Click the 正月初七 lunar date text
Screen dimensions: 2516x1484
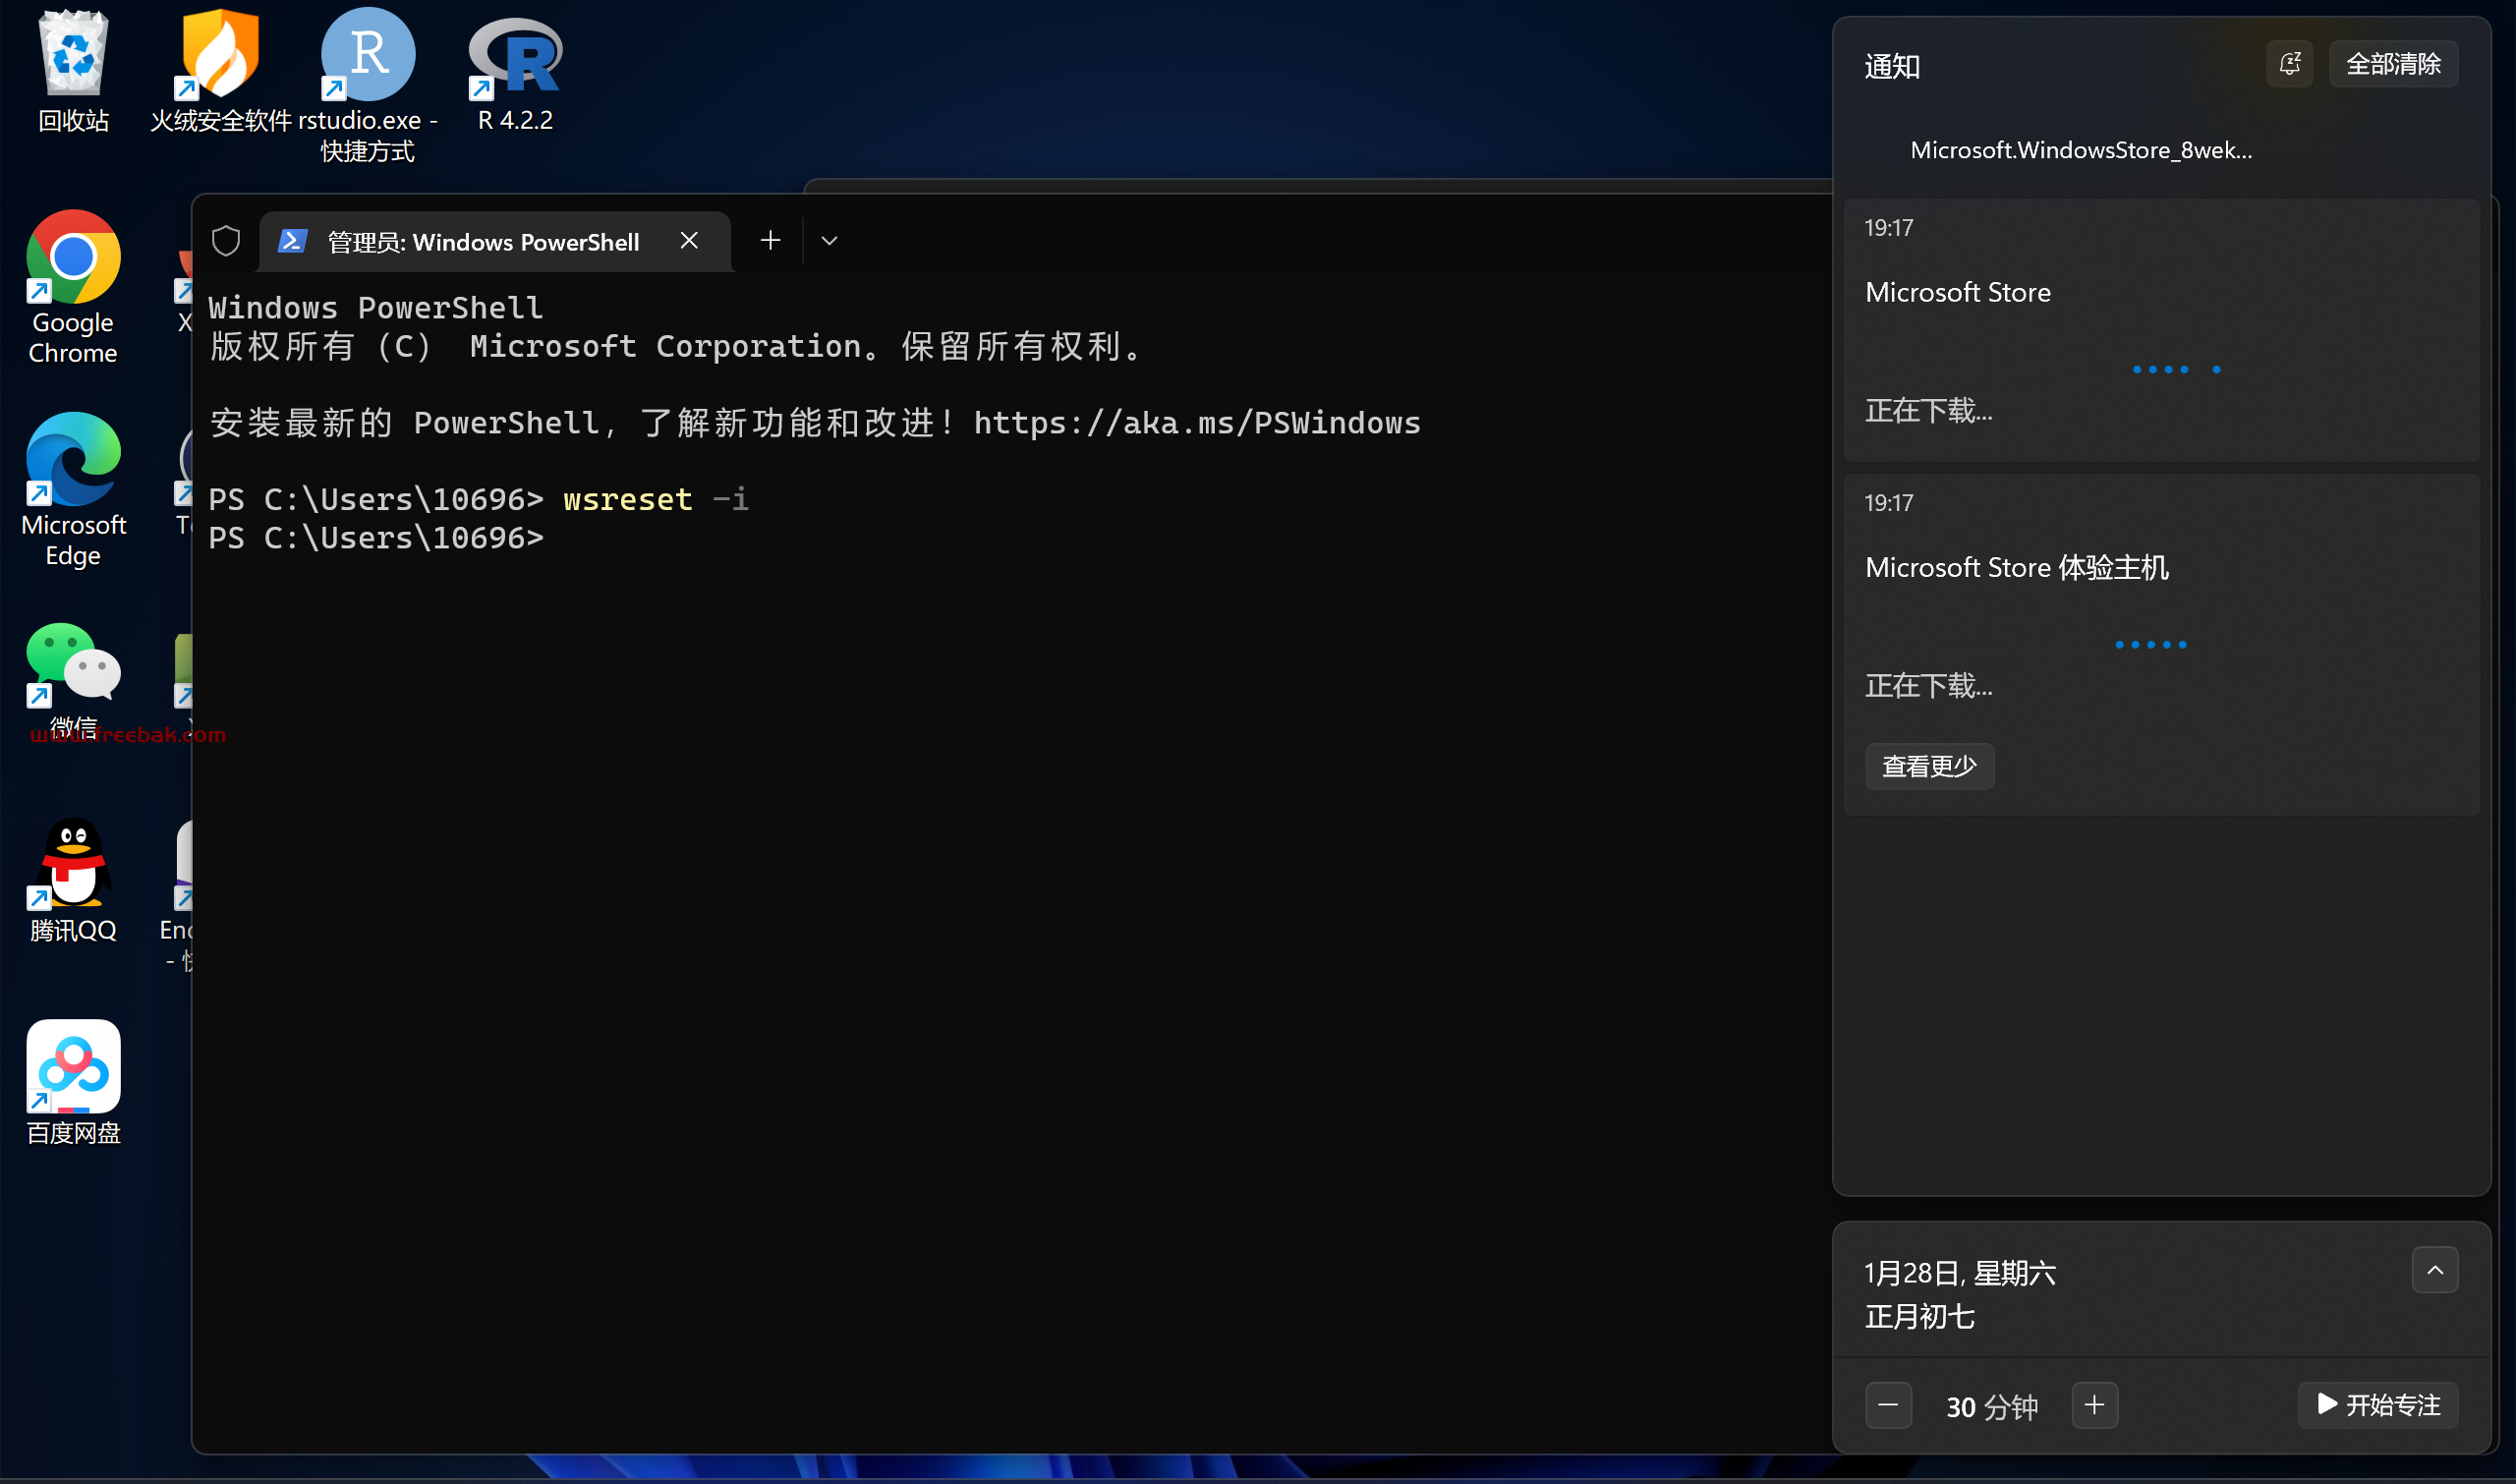[1919, 1317]
